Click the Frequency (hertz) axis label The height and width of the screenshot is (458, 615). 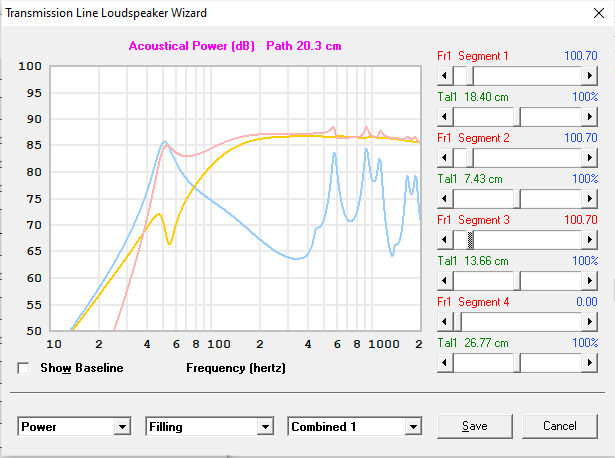point(236,368)
